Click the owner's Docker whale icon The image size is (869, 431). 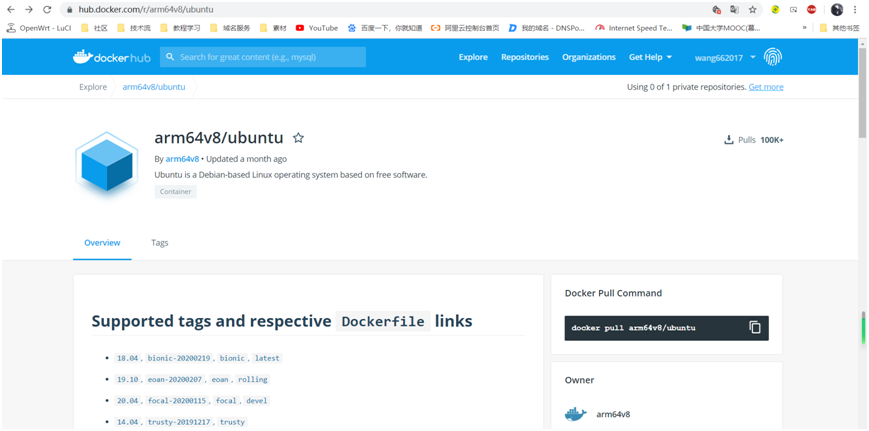(x=575, y=414)
